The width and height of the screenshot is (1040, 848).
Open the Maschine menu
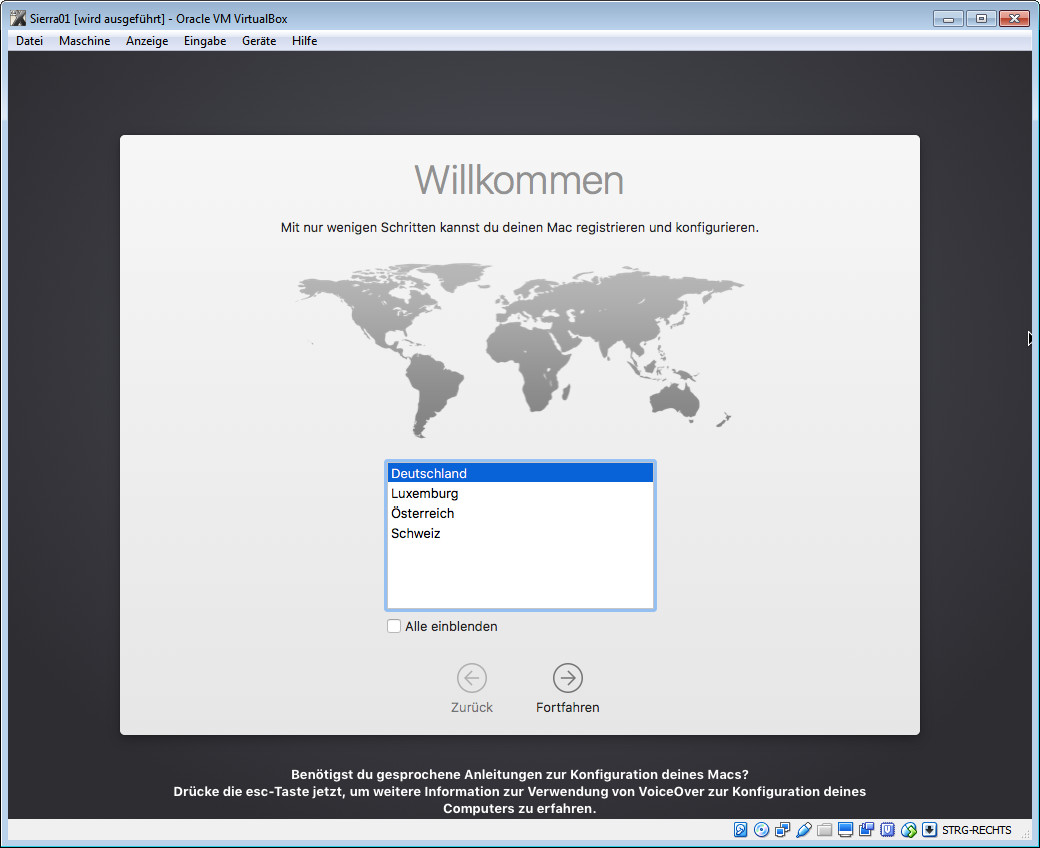click(x=84, y=41)
